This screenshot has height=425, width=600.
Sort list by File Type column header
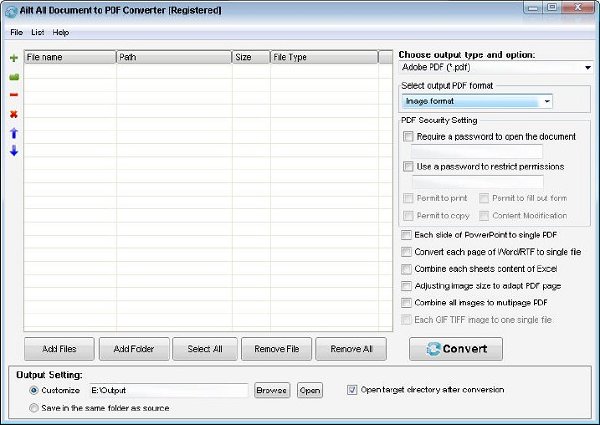(324, 57)
